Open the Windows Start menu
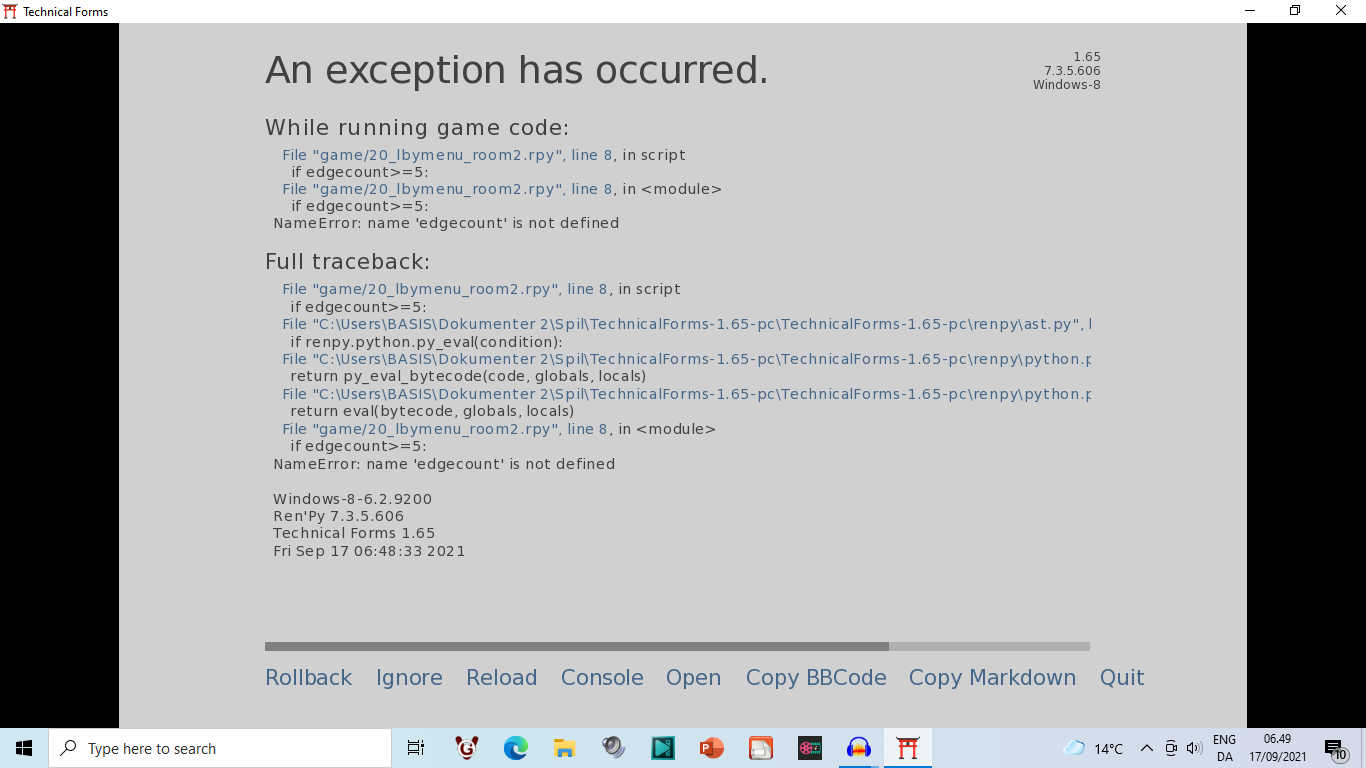 click(24, 748)
